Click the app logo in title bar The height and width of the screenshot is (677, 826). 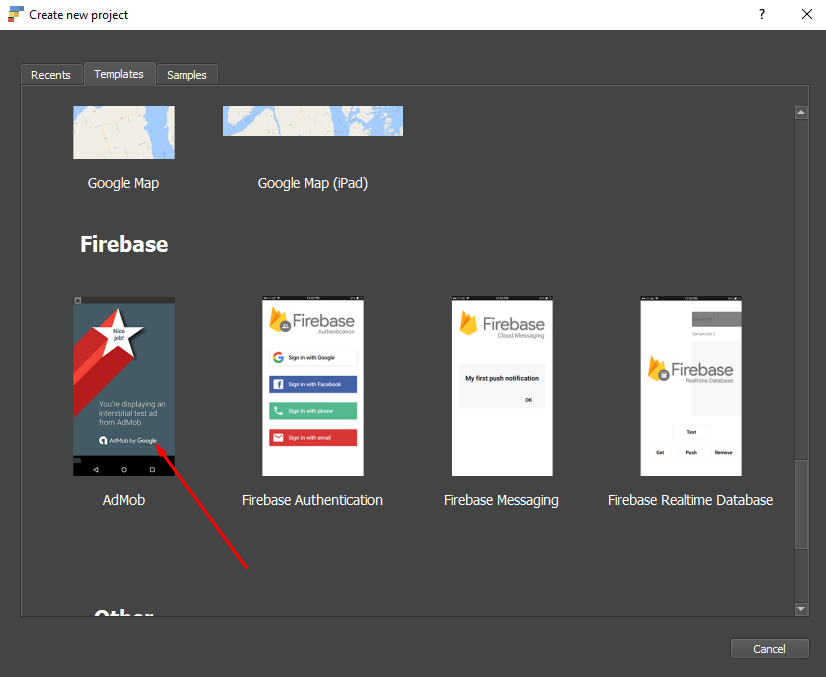16,14
